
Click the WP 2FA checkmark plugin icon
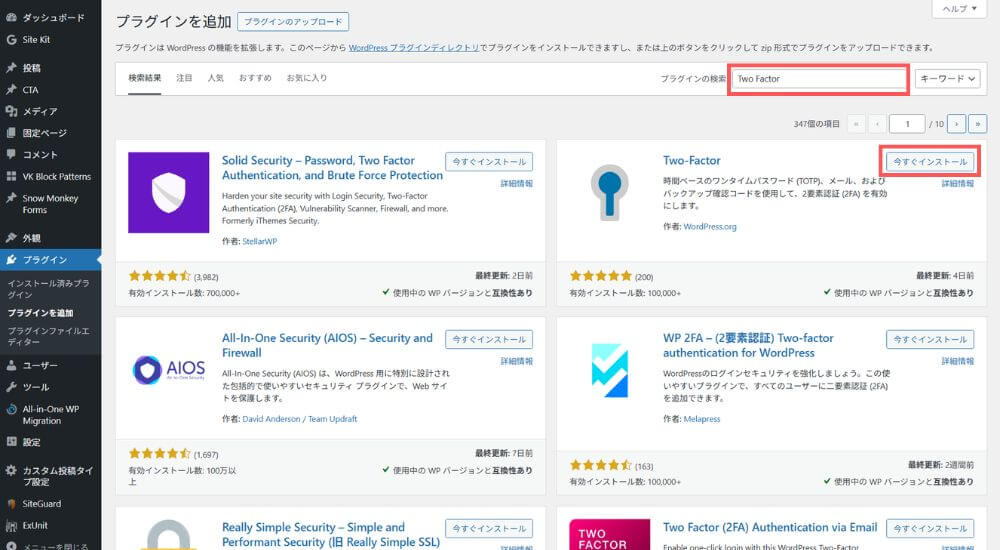click(x=609, y=370)
